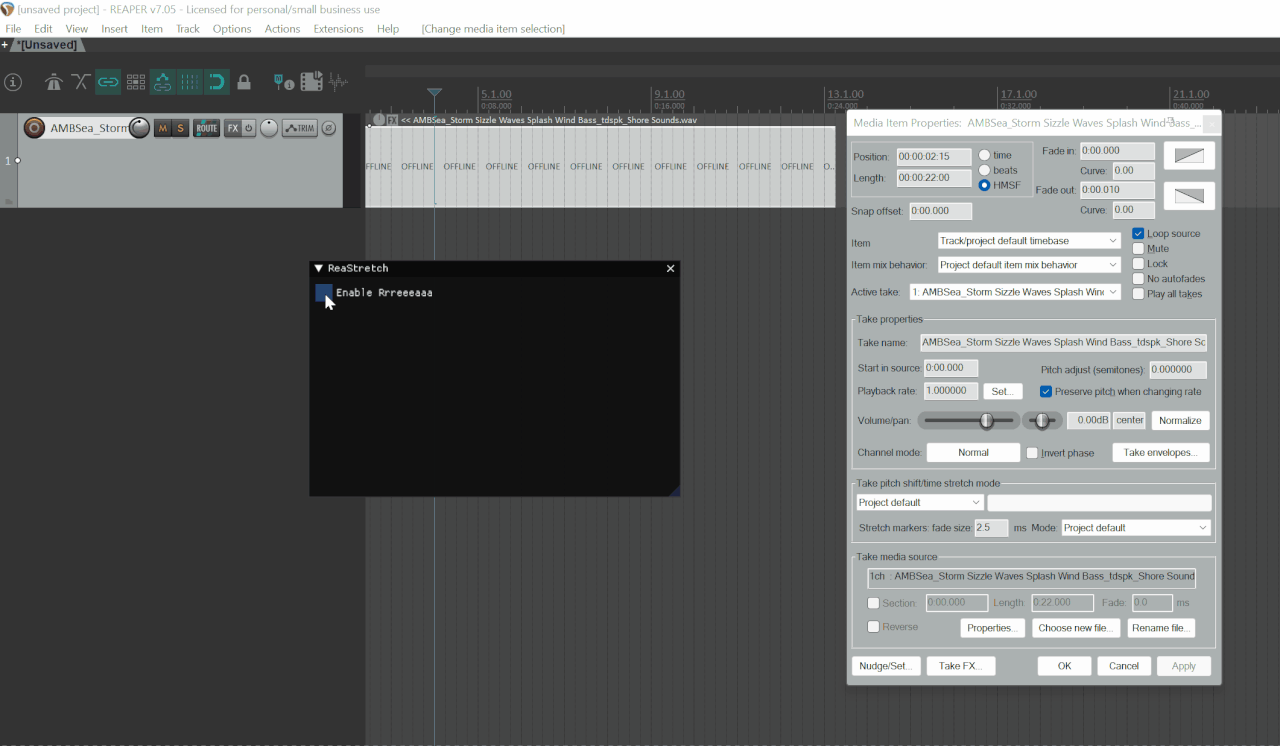The height and width of the screenshot is (746, 1280).
Task: Expand the Active take dropdown
Action: point(1014,292)
